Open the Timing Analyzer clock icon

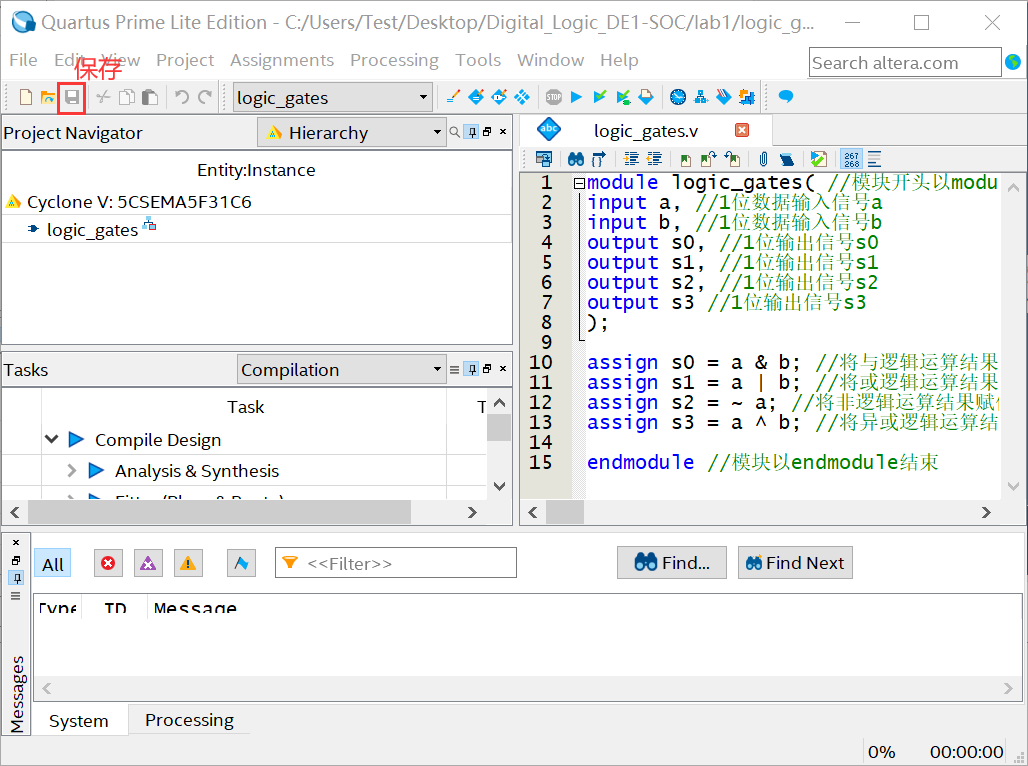point(678,98)
